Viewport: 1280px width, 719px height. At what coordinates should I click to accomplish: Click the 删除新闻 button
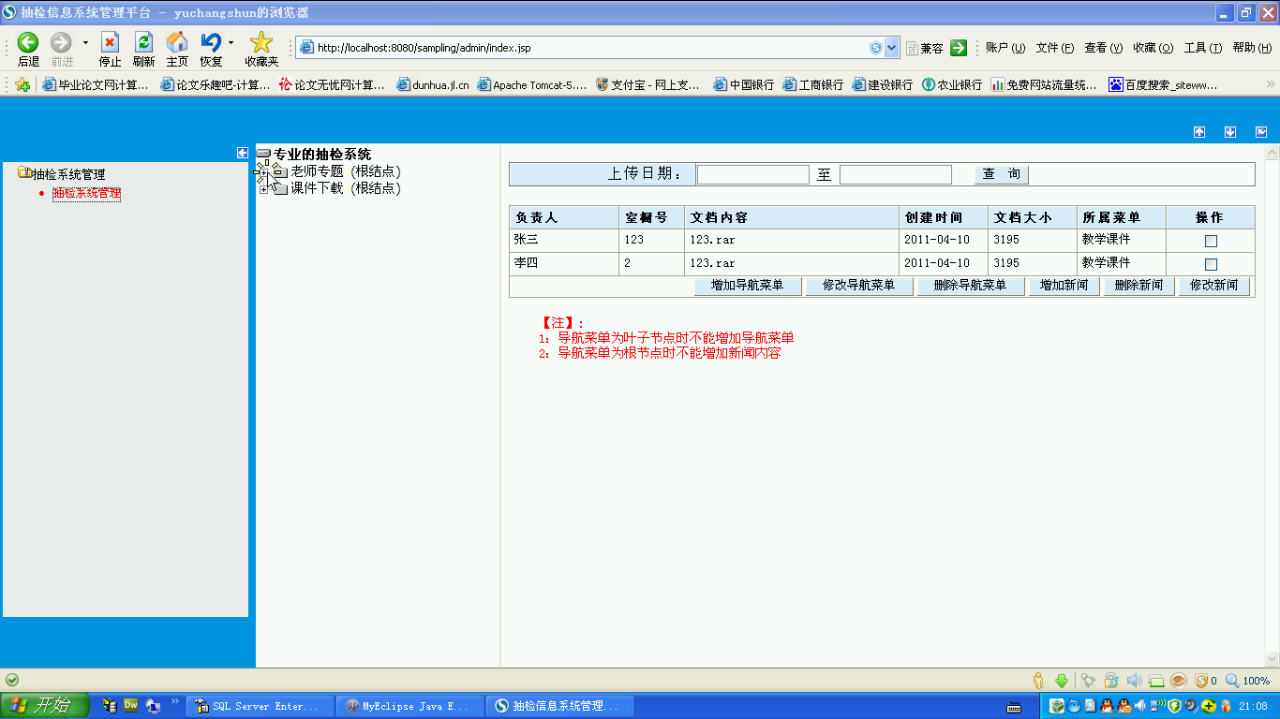coord(1139,286)
